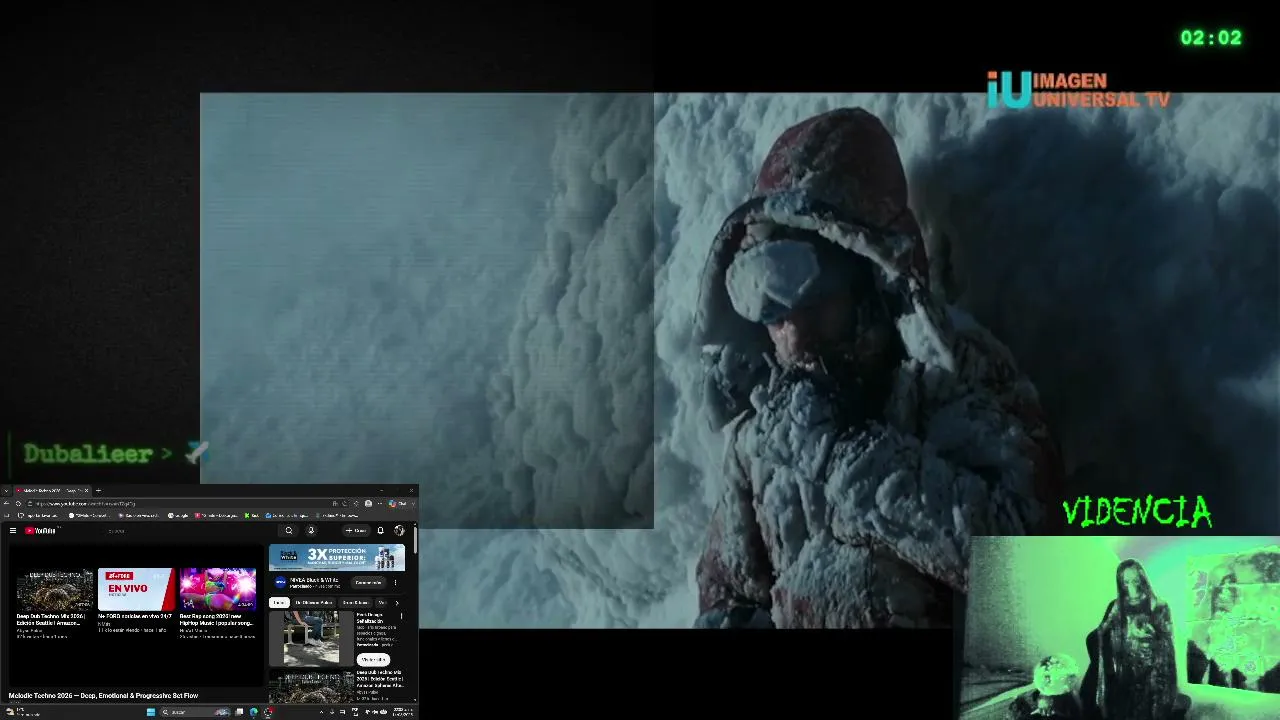The image size is (1280, 720).
Task: Open the YouTube Create button
Action: pos(356,531)
